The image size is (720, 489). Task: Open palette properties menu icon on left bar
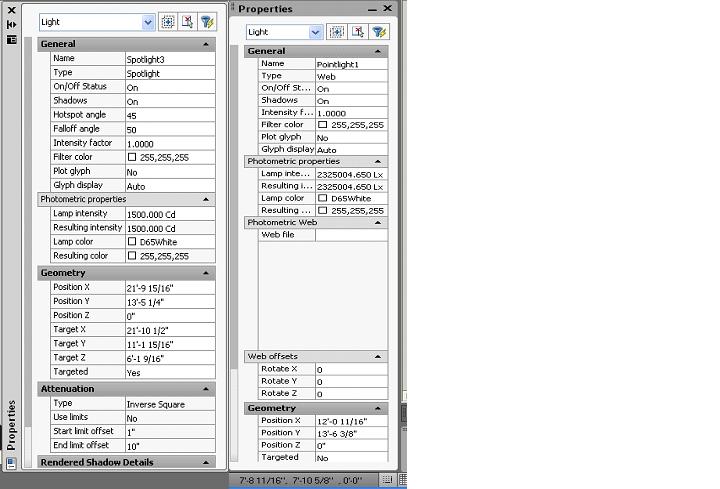[x=11, y=39]
